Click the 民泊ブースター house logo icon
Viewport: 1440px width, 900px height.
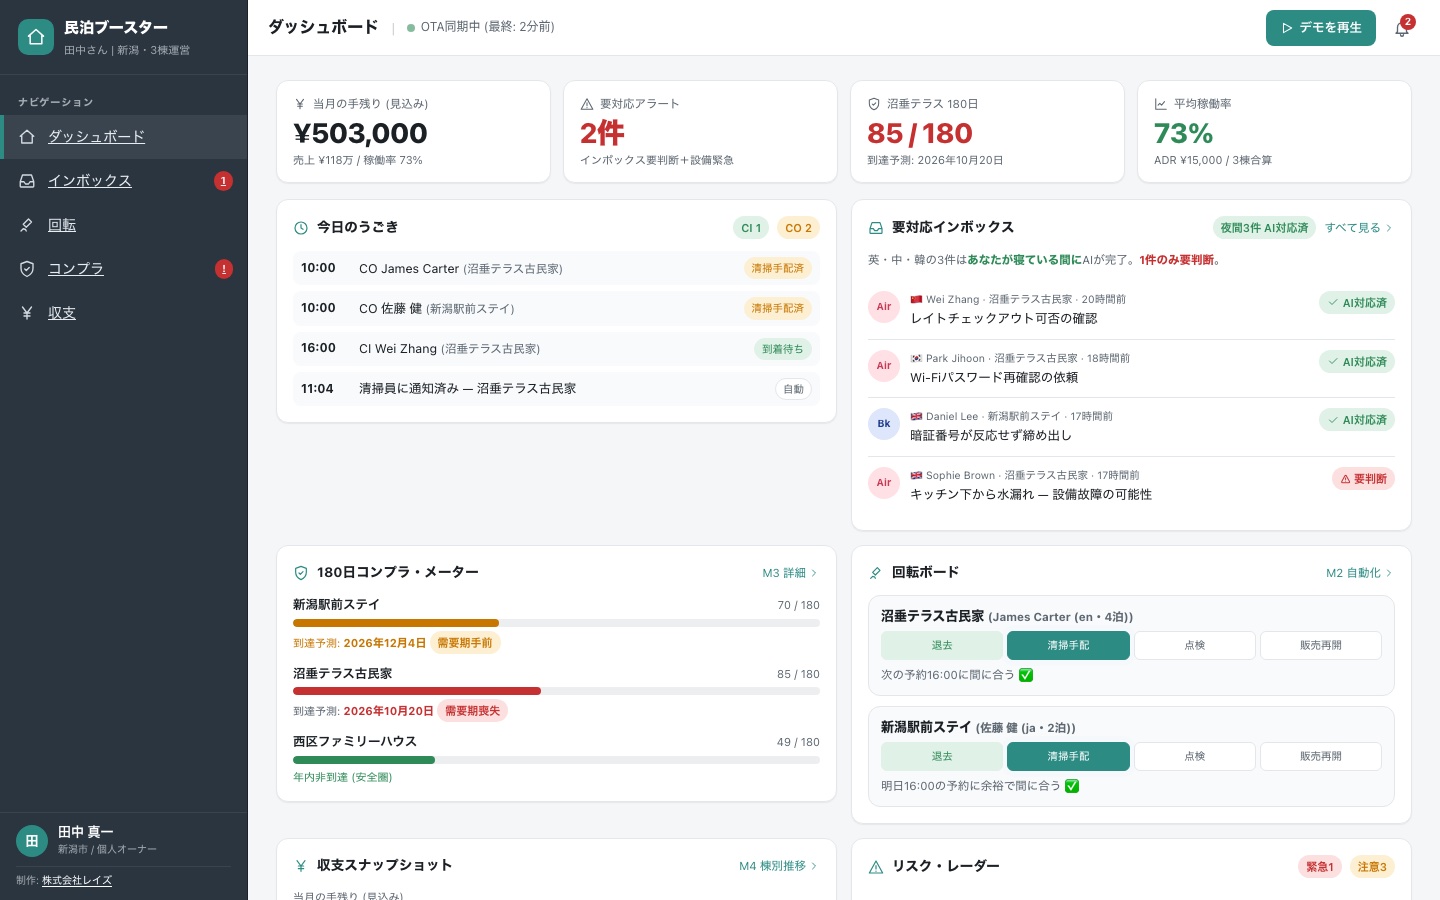(x=36, y=37)
